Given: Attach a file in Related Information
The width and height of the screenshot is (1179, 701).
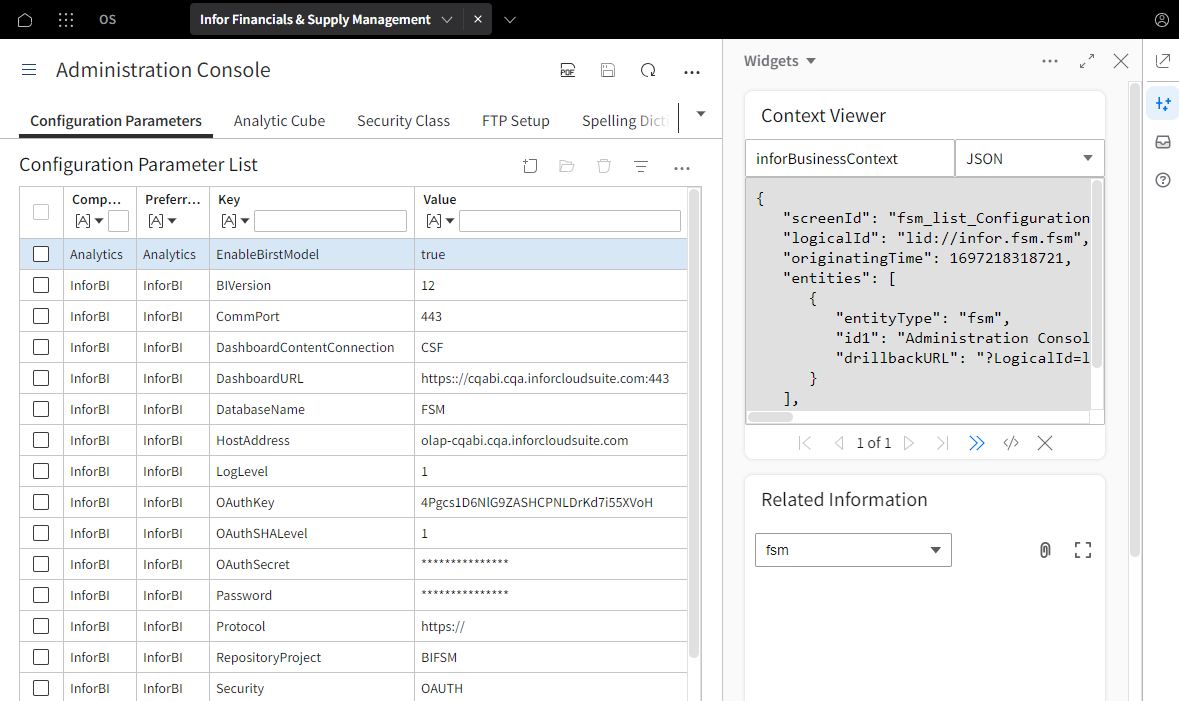Looking at the screenshot, I should [x=1045, y=549].
